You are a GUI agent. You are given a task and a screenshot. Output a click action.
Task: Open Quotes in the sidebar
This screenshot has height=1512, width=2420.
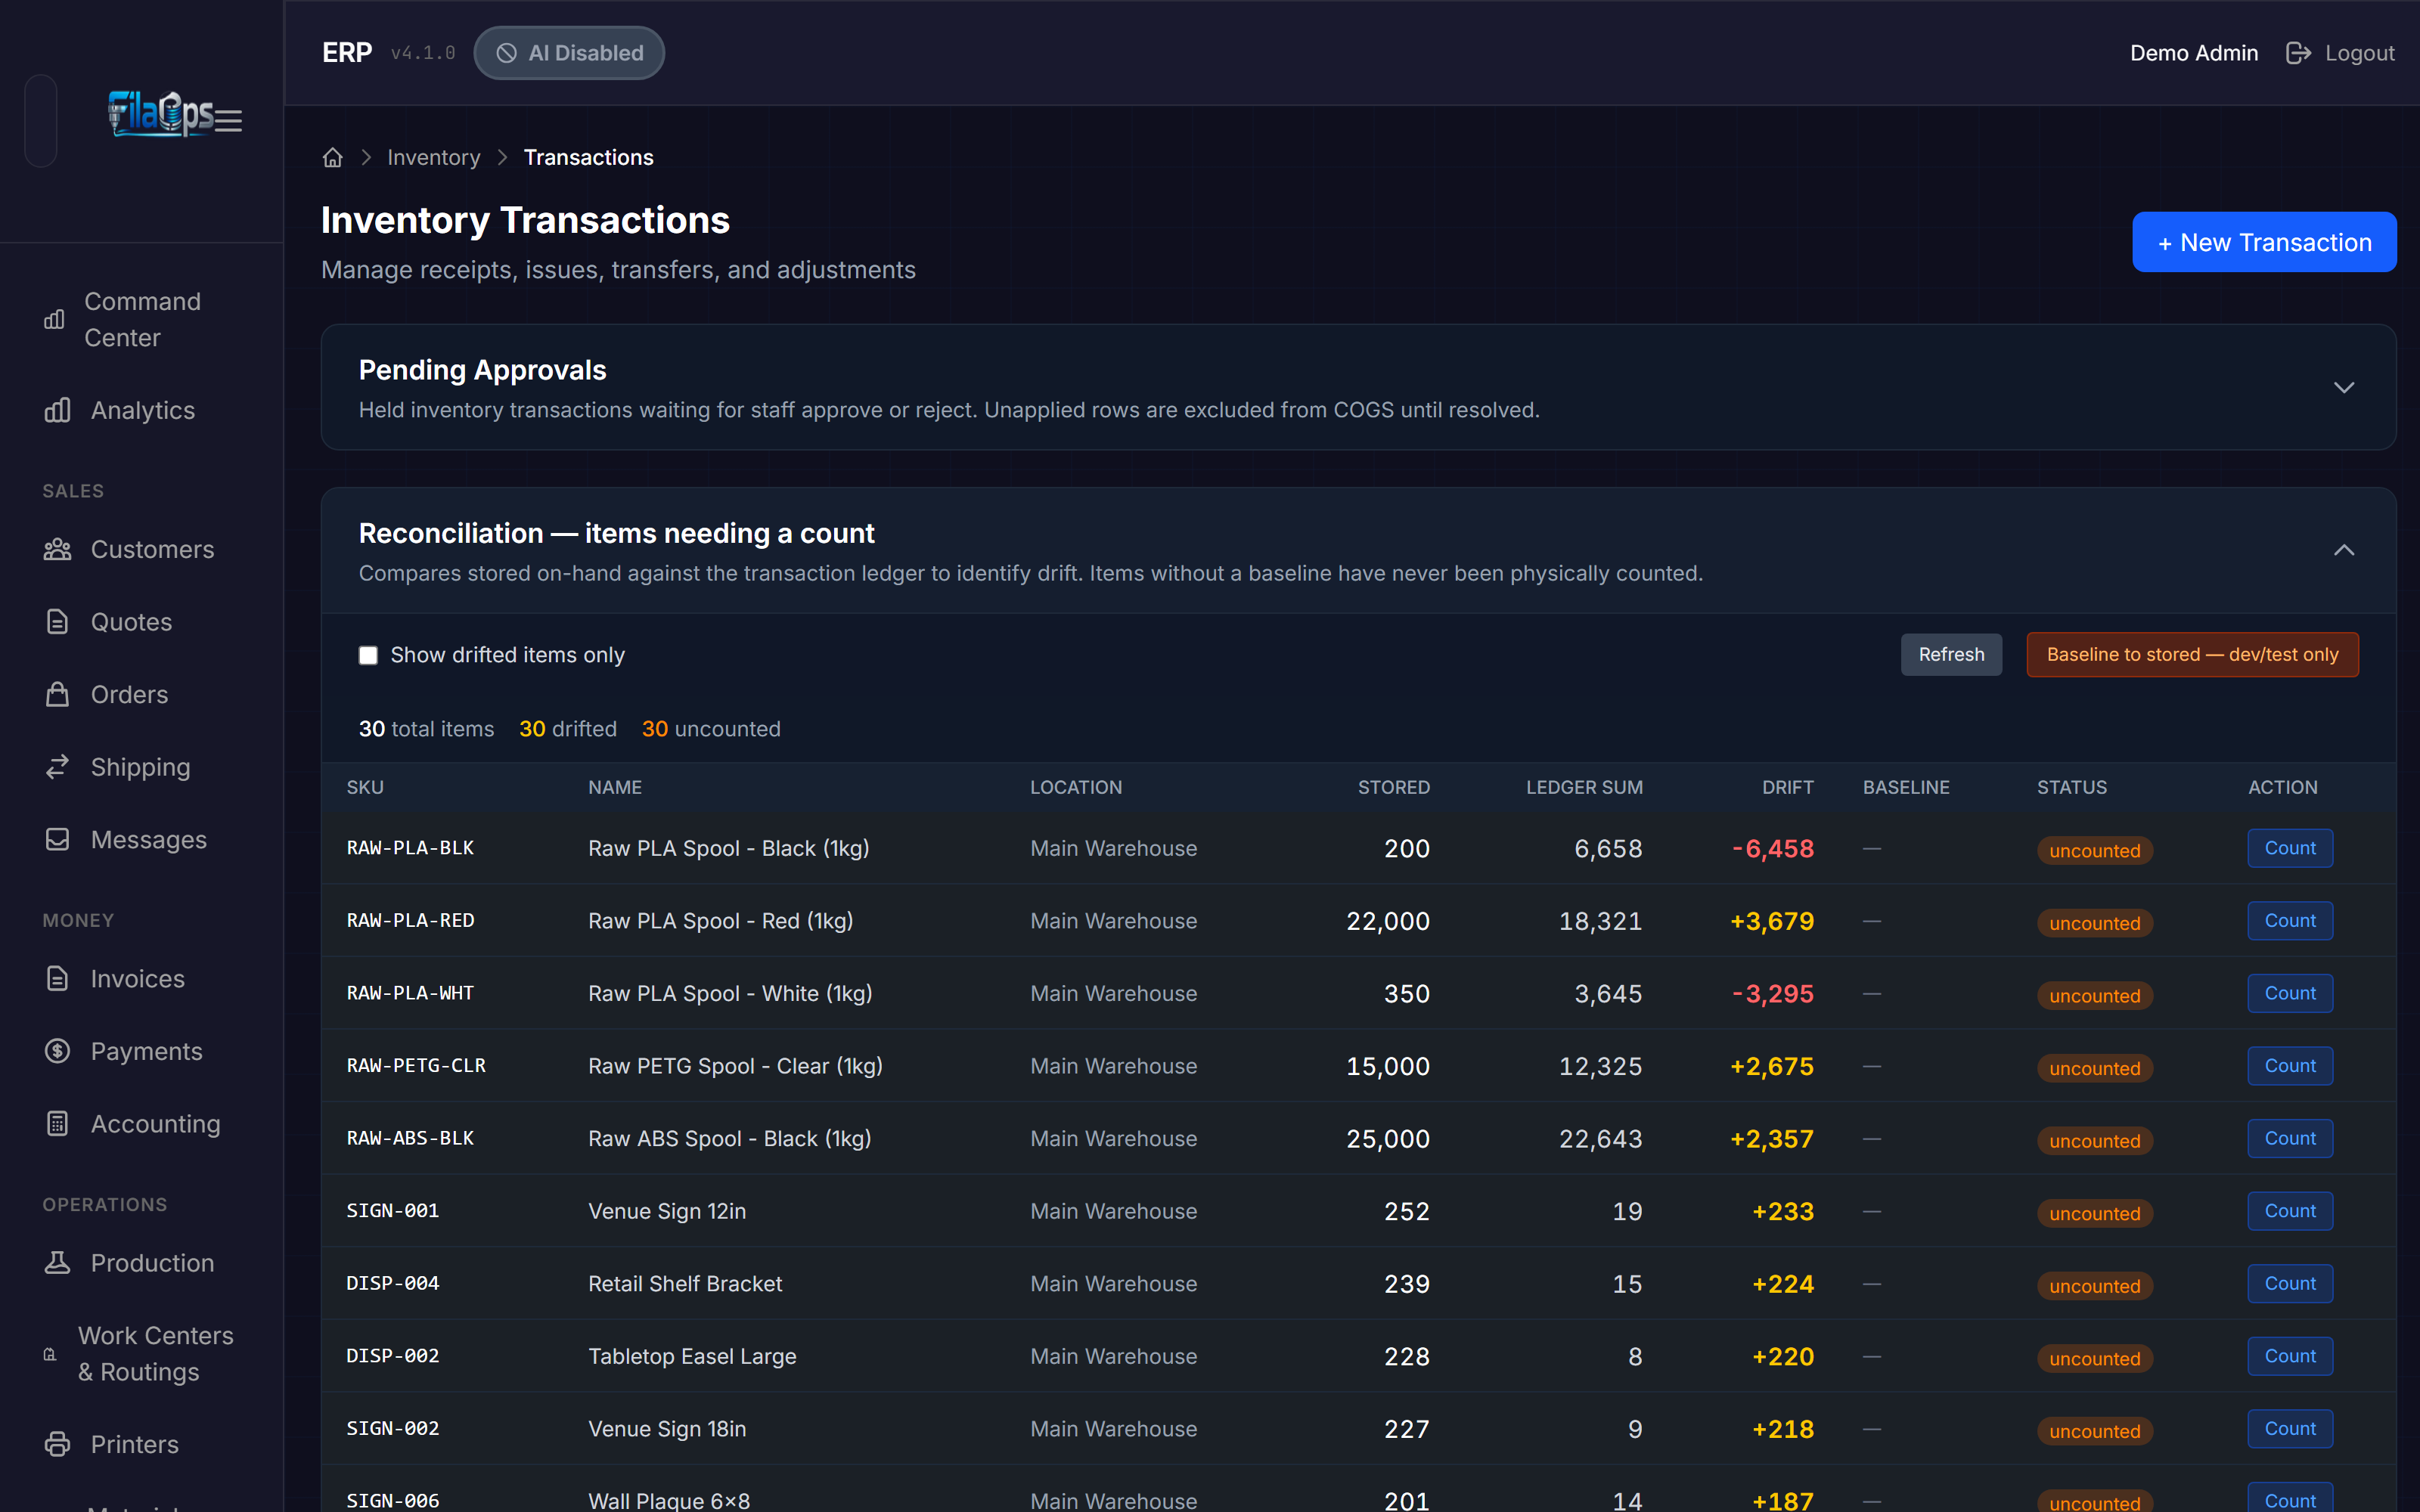click(x=142, y=622)
